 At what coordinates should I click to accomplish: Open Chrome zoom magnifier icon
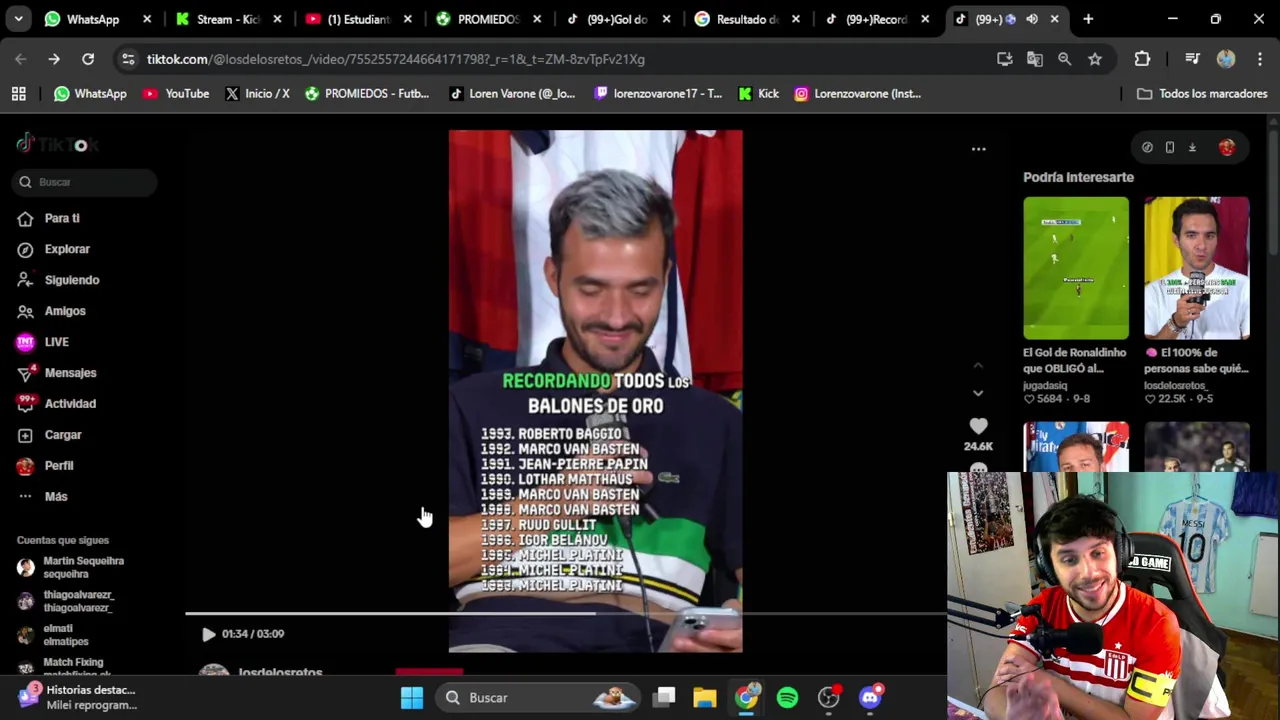coord(1065,59)
